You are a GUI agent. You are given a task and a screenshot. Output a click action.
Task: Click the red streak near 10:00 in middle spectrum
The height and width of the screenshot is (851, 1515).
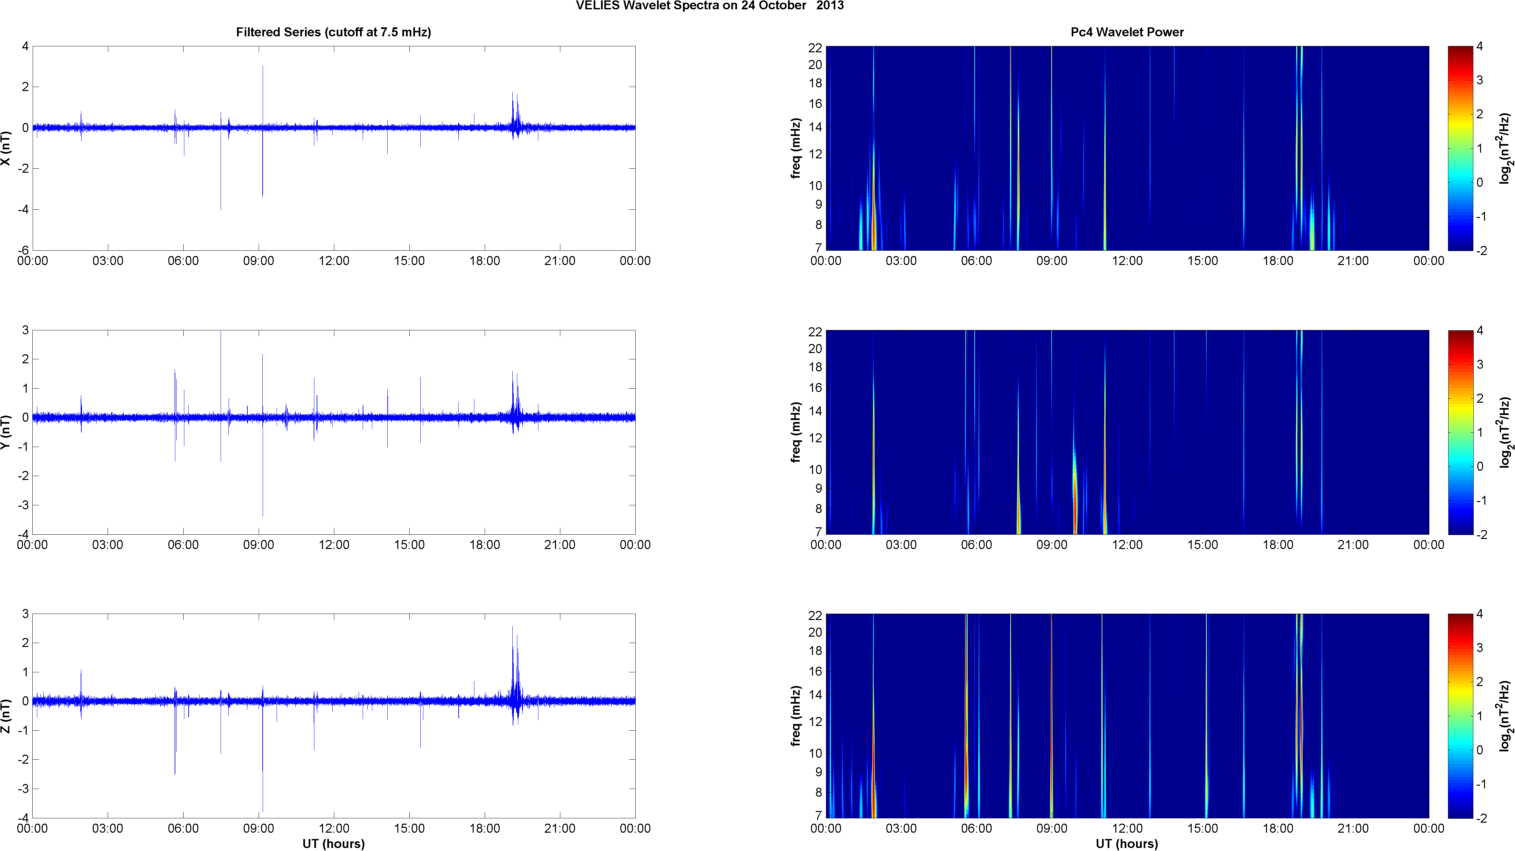point(1075,500)
